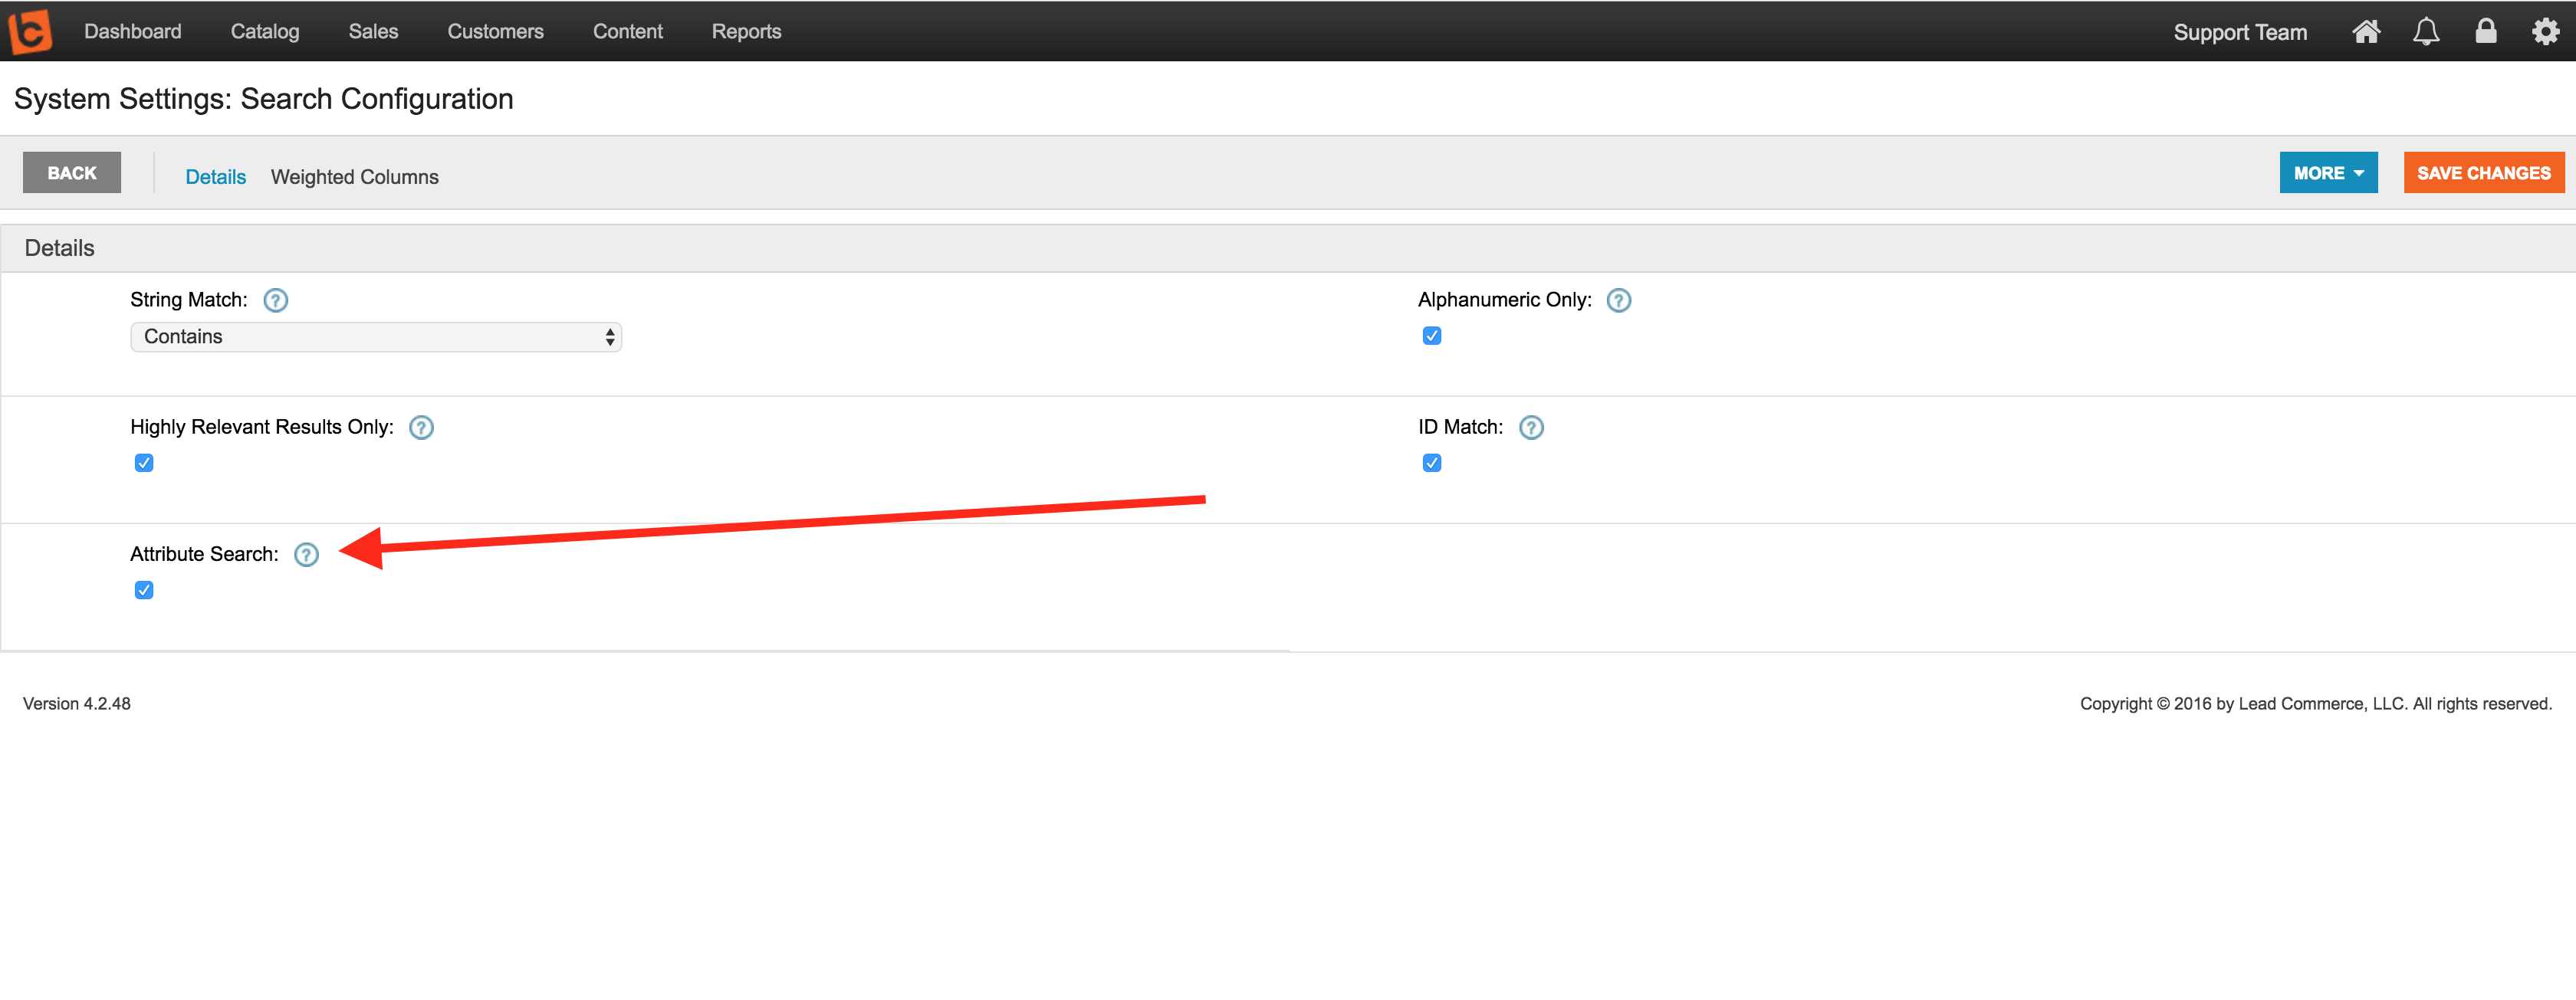Click the page title Search Configuration
This screenshot has width=2576, height=1000.
click(x=264, y=99)
